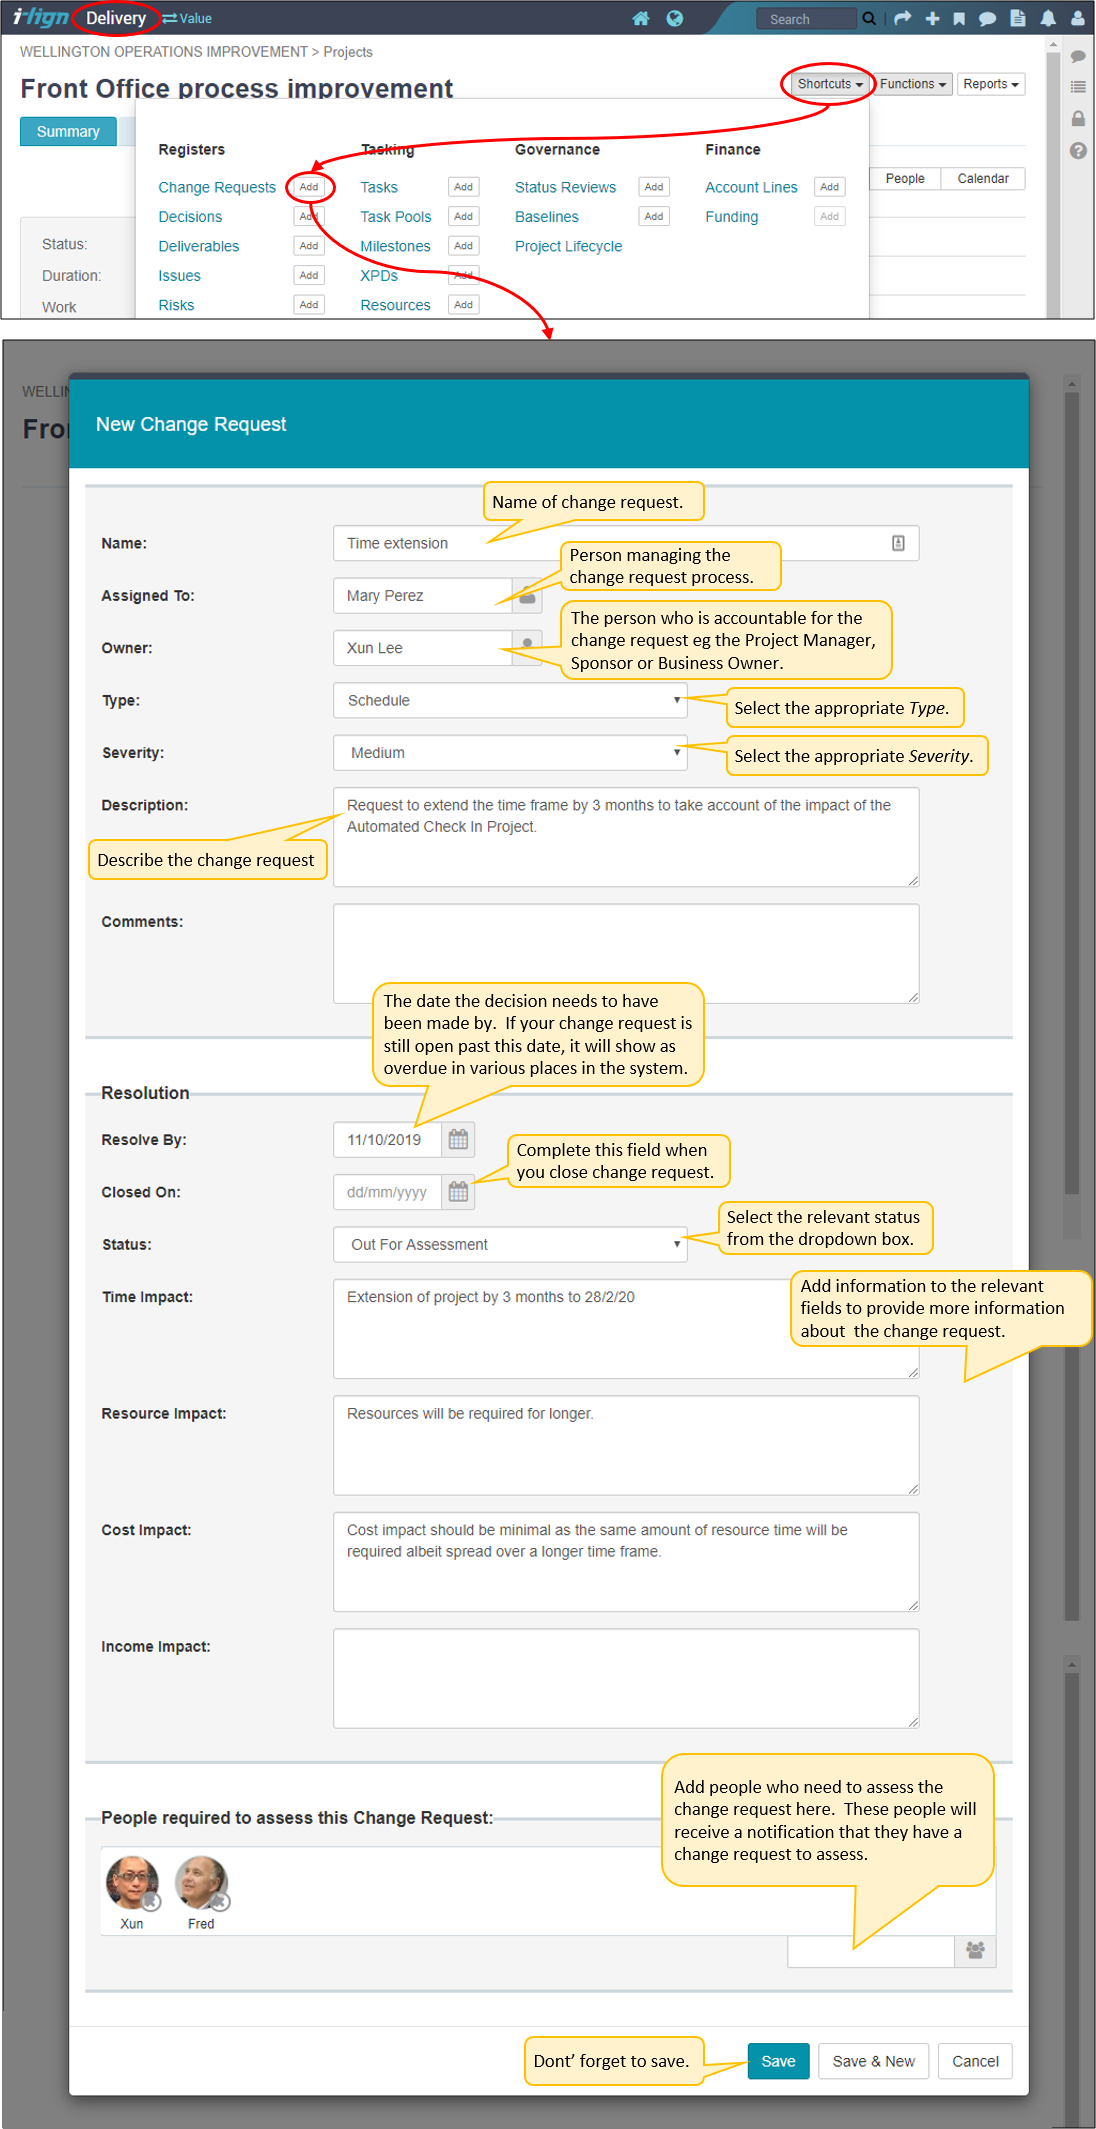Click Add next to Status Reviews
This screenshot has height=2129, width=1096.
tap(654, 187)
